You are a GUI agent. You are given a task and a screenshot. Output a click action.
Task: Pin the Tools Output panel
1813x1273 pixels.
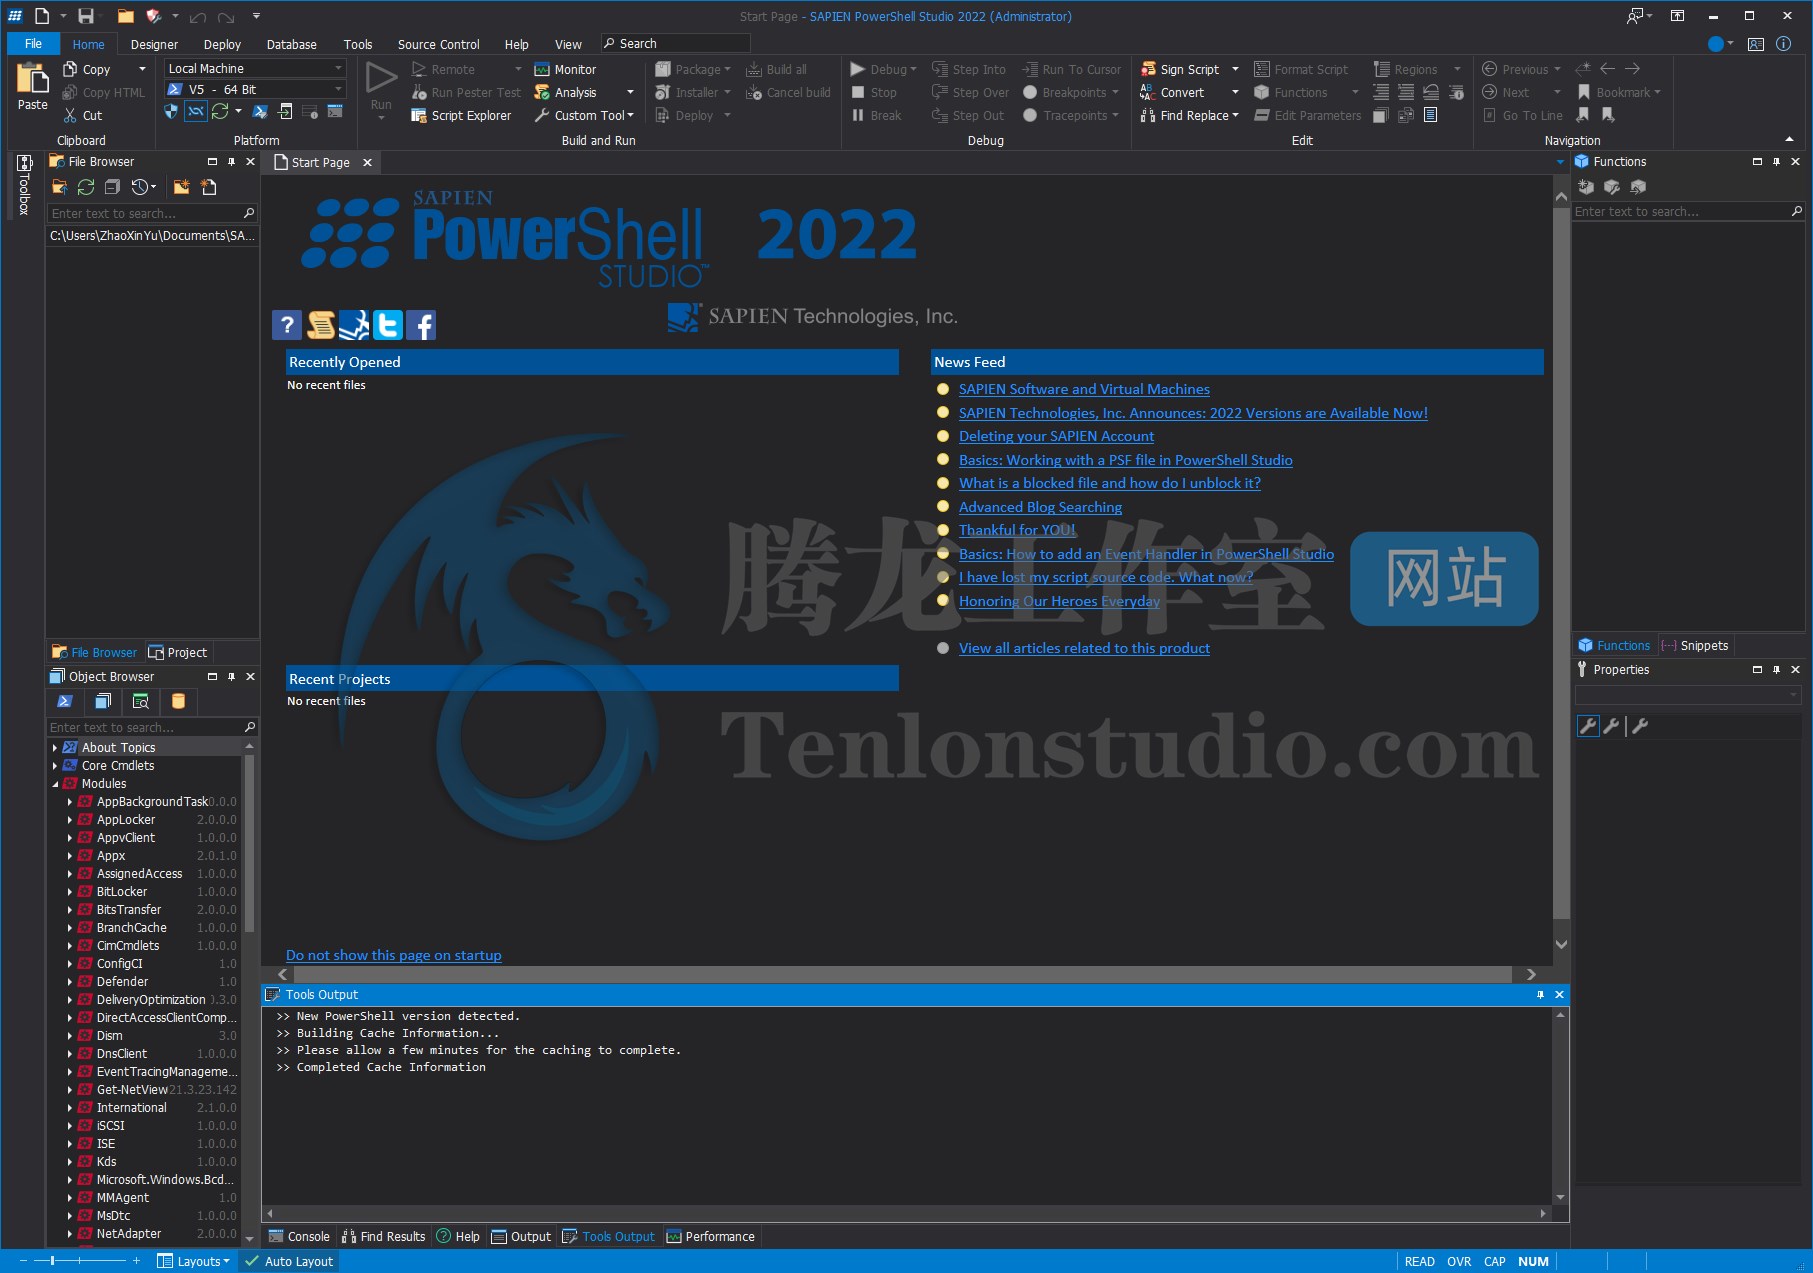click(1540, 994)
